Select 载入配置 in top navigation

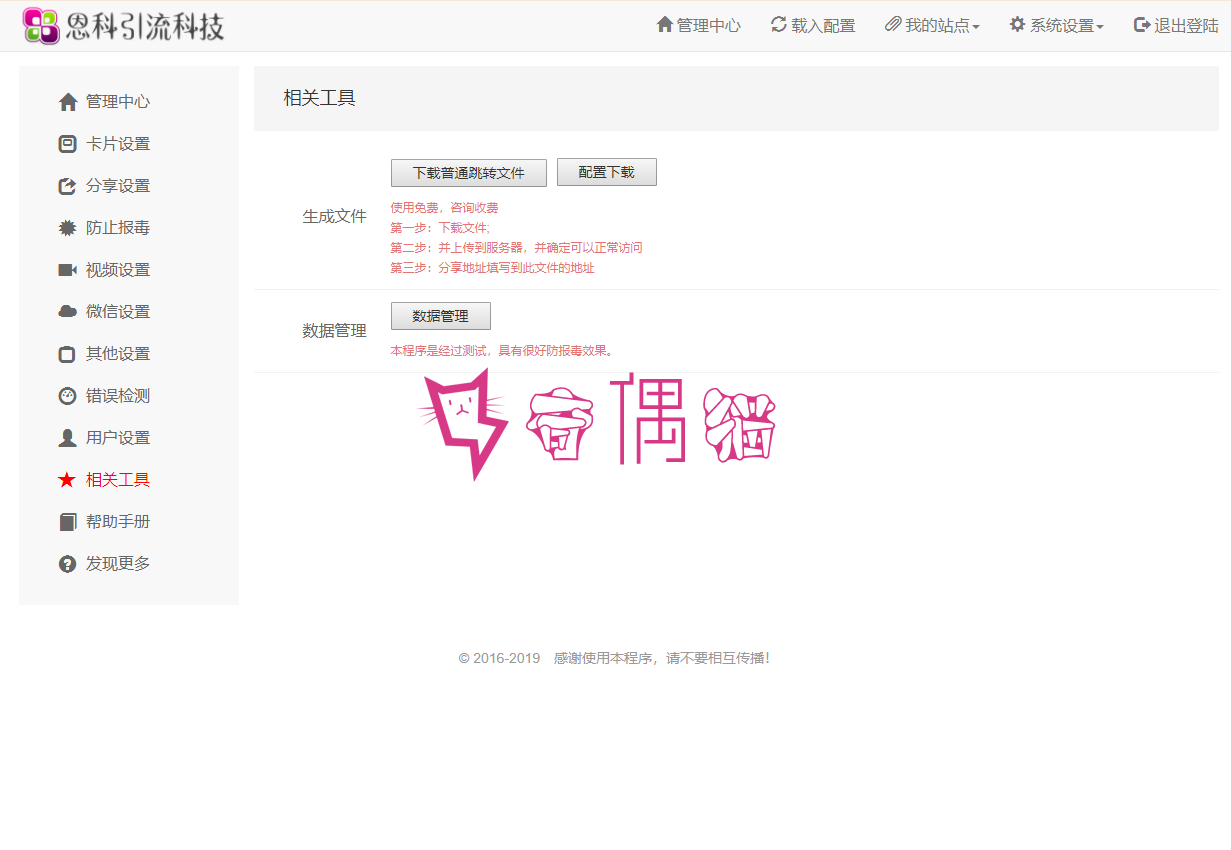click(x=813, y=26)
